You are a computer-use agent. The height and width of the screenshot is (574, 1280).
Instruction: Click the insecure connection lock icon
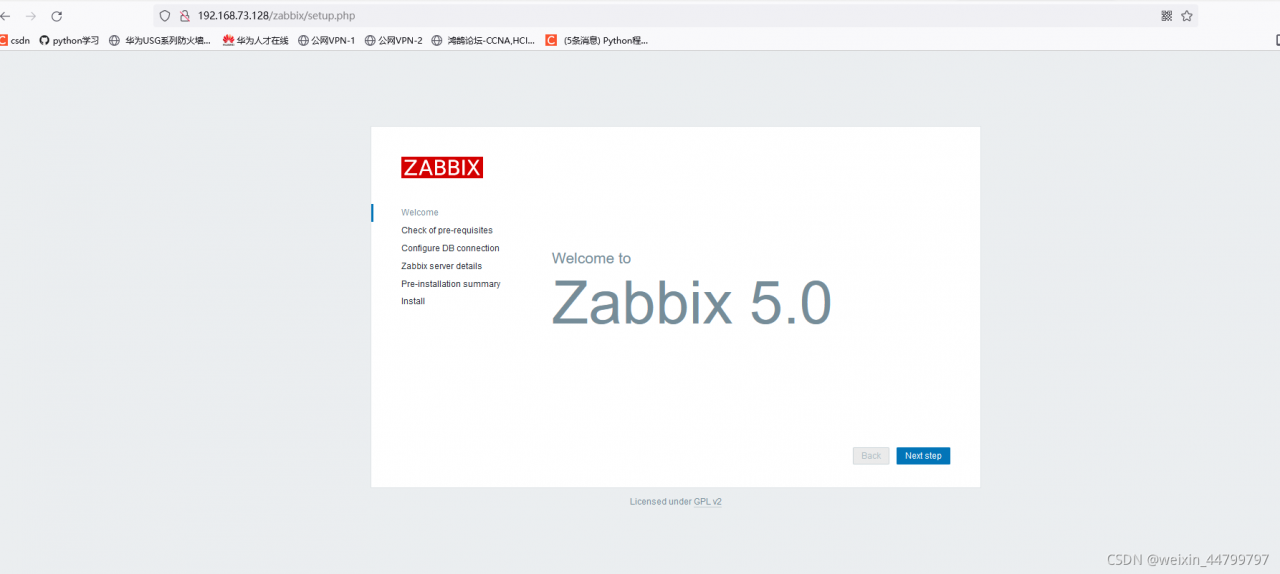[x=184, y=16]
